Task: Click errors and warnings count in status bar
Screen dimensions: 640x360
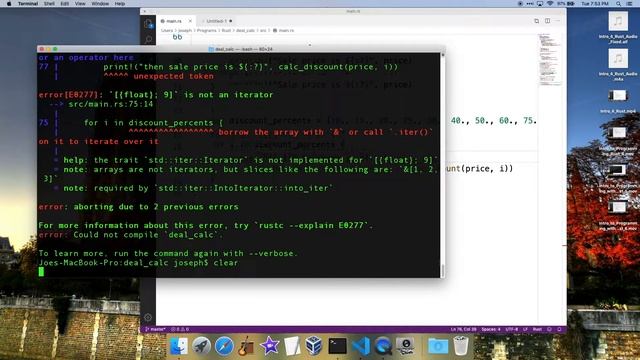Action: click(180, 329)
